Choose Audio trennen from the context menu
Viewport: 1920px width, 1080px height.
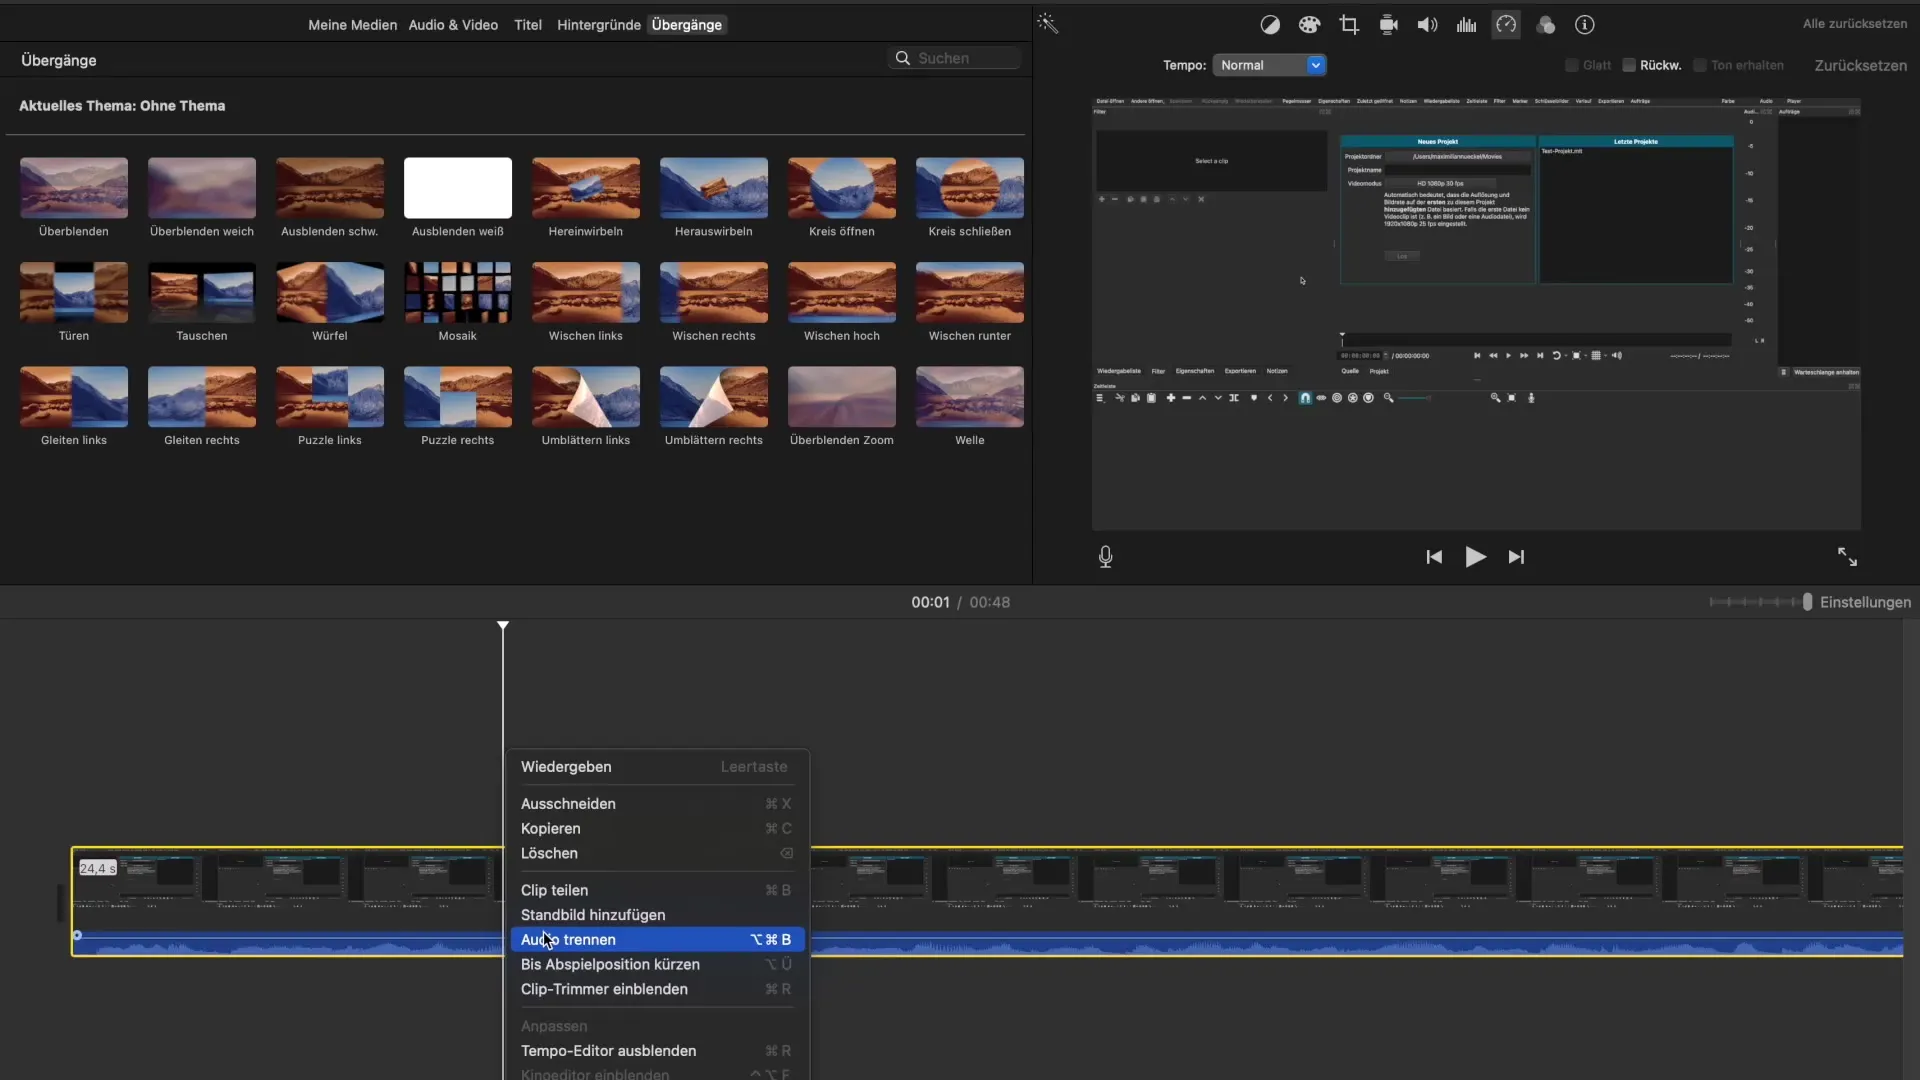tap(657, 940)
